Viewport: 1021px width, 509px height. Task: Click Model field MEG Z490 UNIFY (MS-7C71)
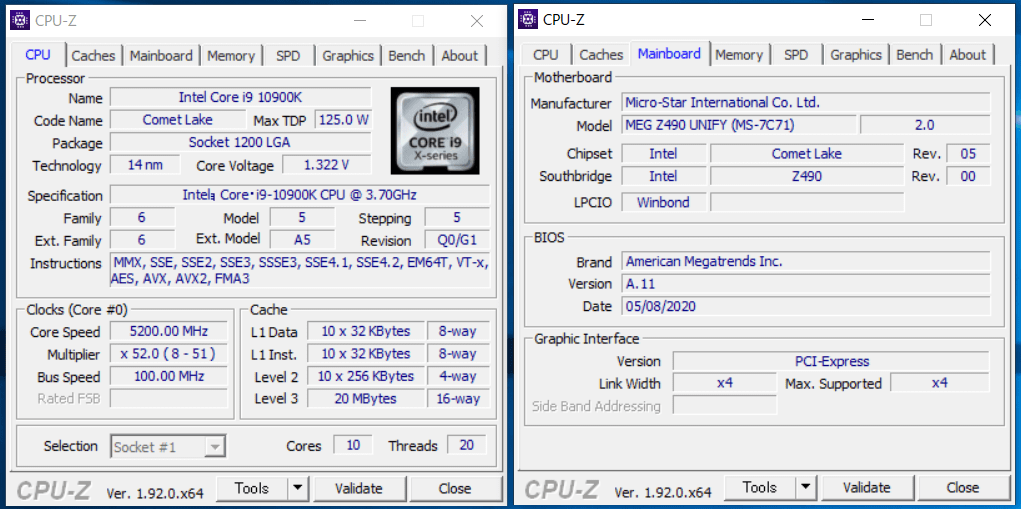[x=739, y=124]
